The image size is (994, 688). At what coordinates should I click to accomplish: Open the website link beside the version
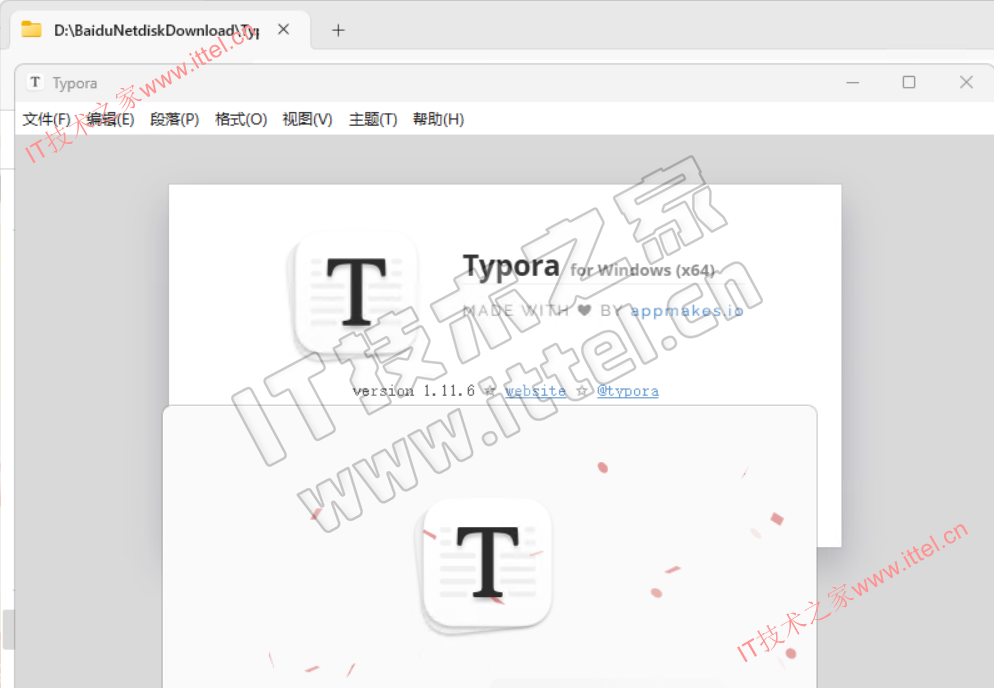click(x=535, y=391)
